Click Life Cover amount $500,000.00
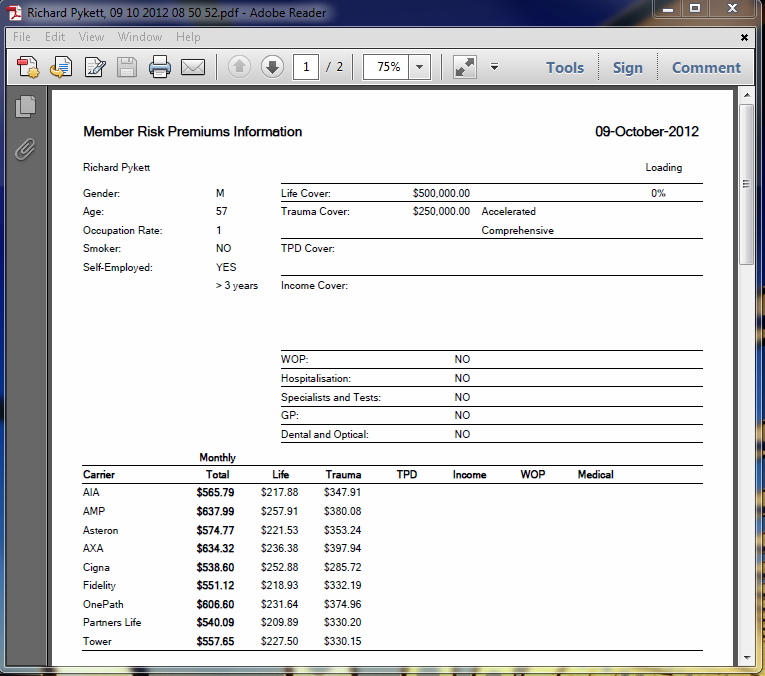This screenshot has height=676, width=765. [441, 193]
